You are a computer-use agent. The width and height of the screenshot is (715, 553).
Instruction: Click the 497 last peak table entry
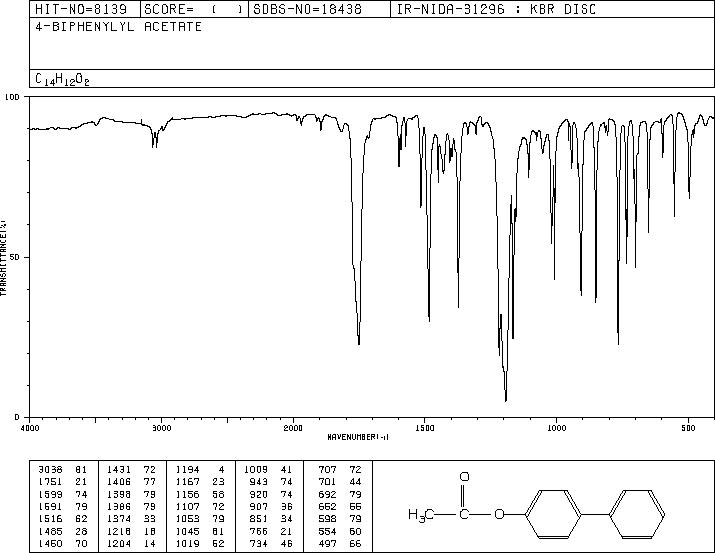point(340,544)
